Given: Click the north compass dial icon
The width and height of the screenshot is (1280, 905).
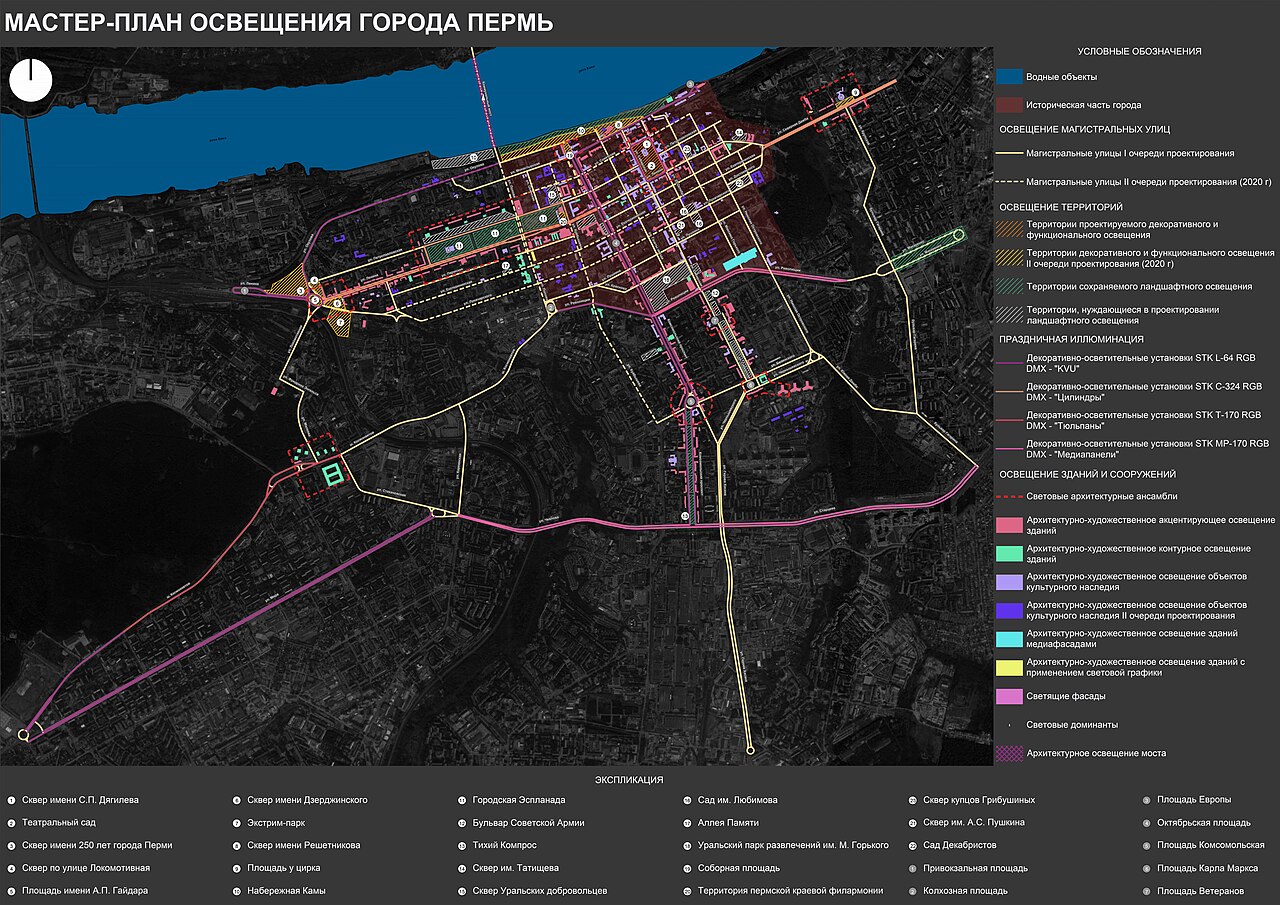Looking at the screenshot, I should click(31, 80).
